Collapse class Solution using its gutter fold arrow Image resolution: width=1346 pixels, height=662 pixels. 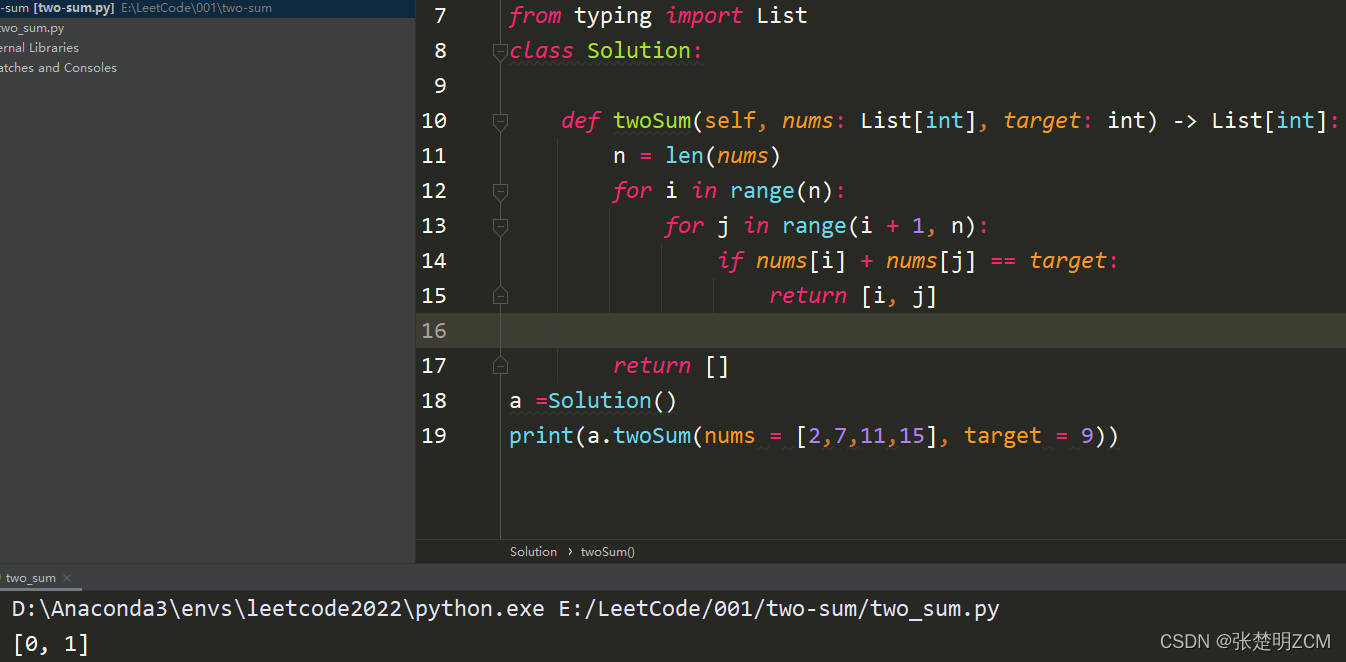click(x=500, y=52)
